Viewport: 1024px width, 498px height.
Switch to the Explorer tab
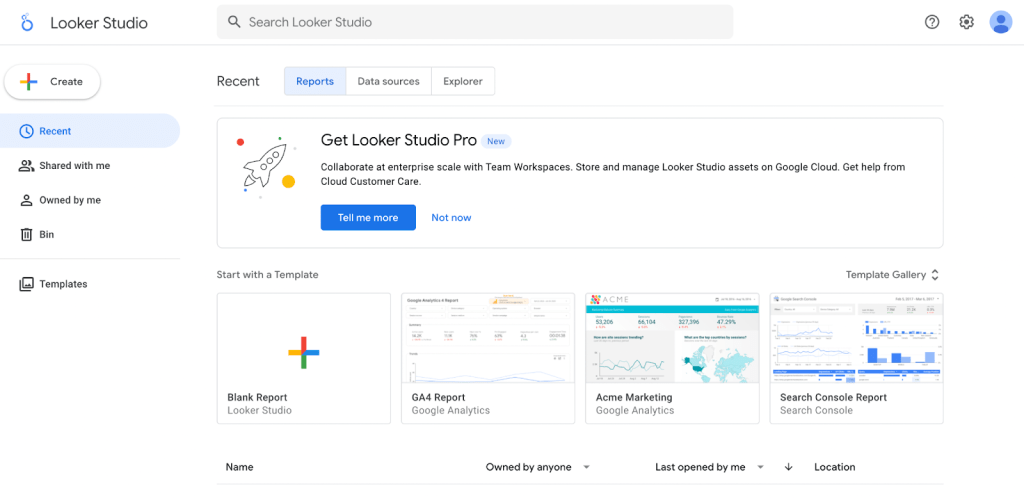(463, 82)
